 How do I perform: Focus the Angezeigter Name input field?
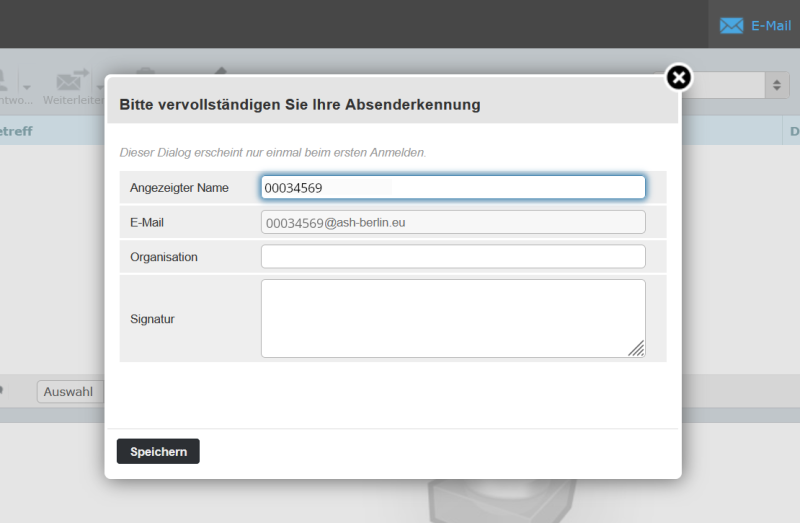click(x=453, y=187)
